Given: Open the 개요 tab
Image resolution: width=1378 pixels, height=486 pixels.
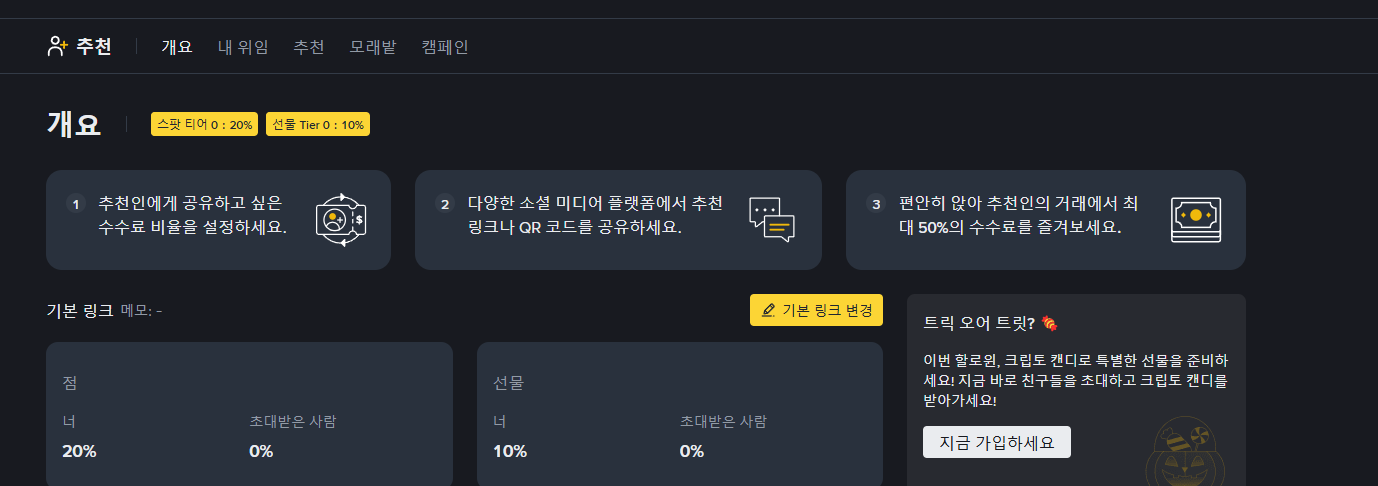Looking at the screenshot, I should (177, 46).
